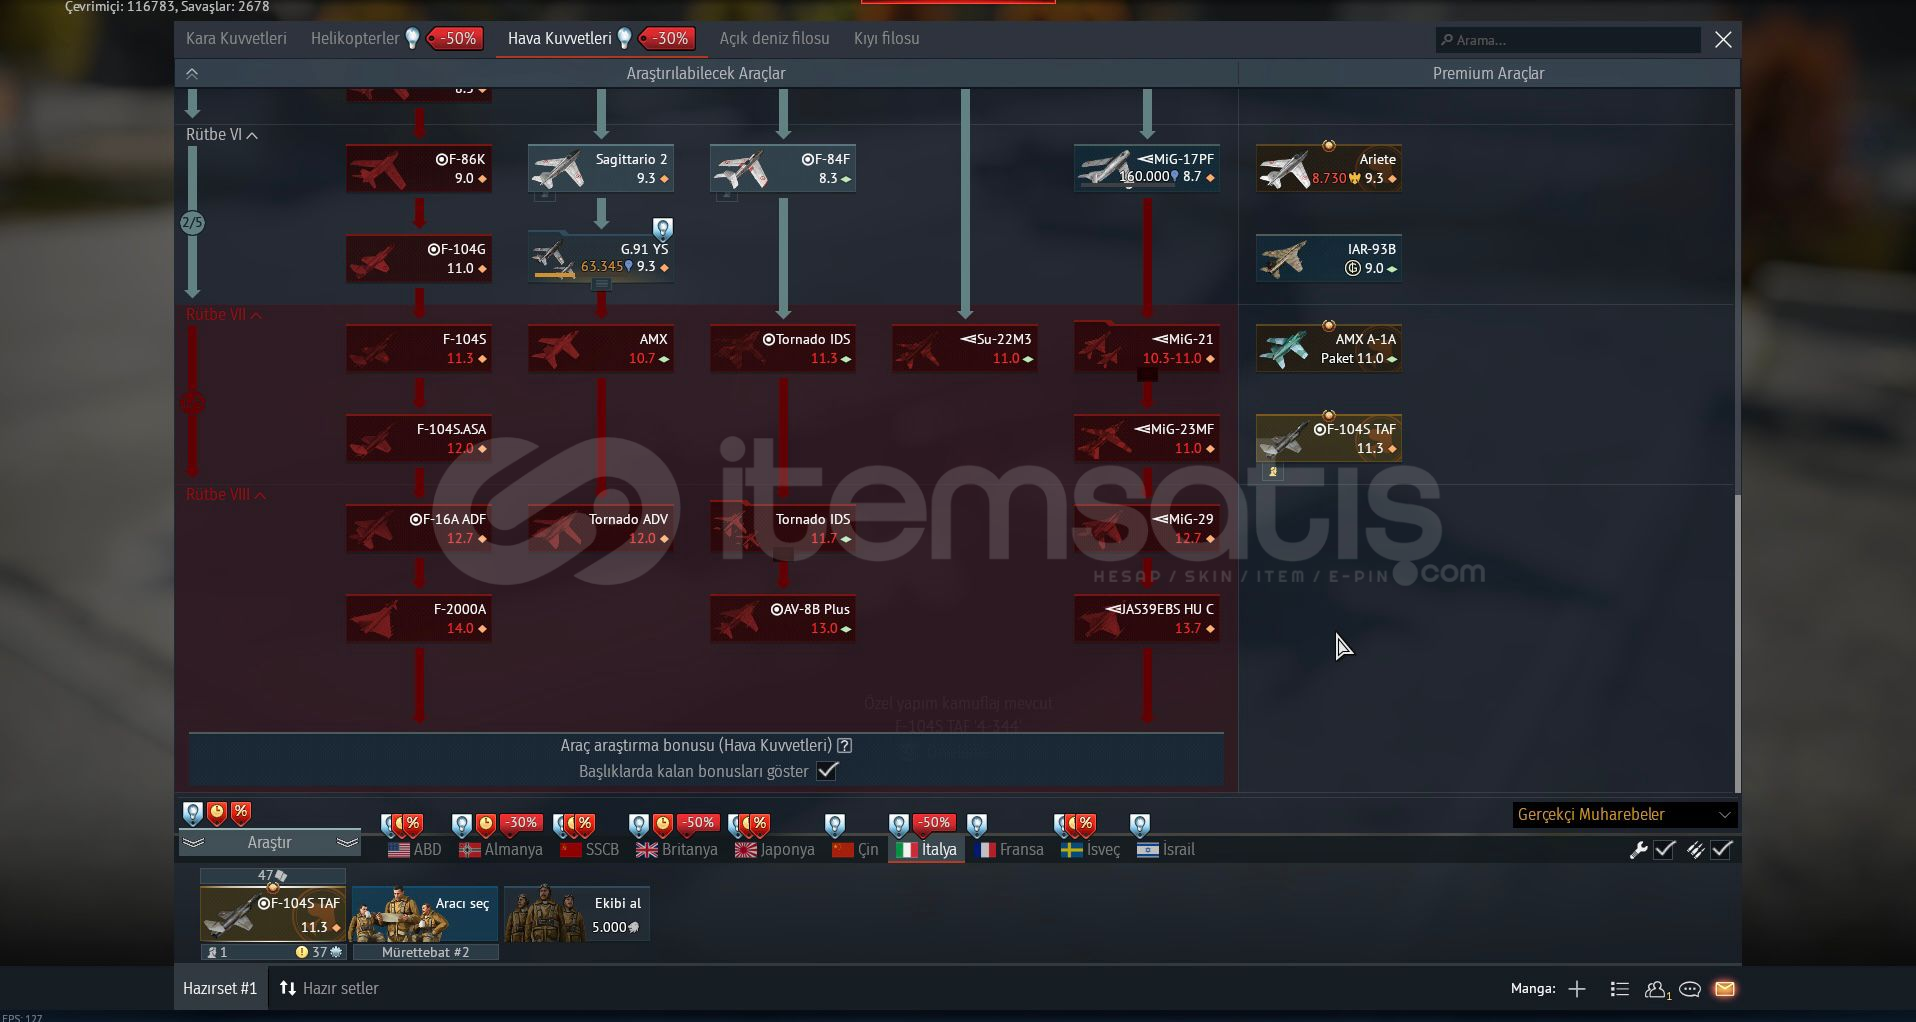Click the Britain flag icon

tap(647, 850)
